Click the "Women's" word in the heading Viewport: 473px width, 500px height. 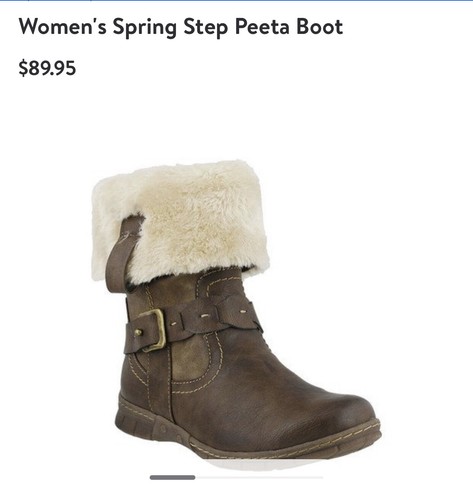(x=63, y=27)
